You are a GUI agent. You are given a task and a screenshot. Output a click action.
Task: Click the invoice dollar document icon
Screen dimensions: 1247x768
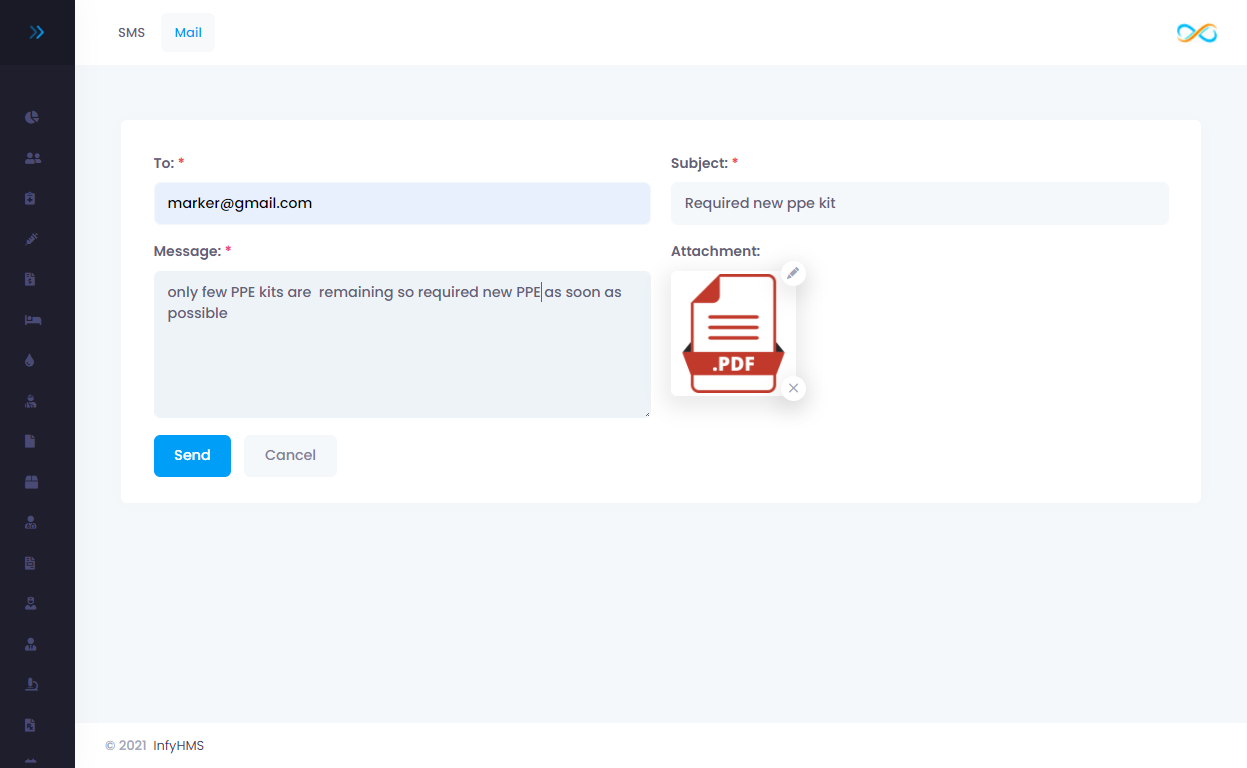[x=31, y=280]
